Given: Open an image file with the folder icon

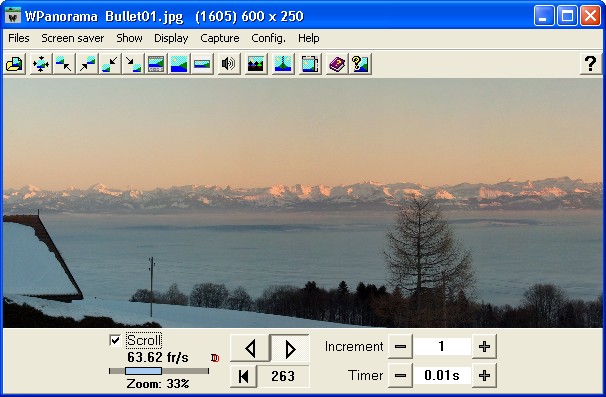Looking at the screenshot, I should pos(15,63).
